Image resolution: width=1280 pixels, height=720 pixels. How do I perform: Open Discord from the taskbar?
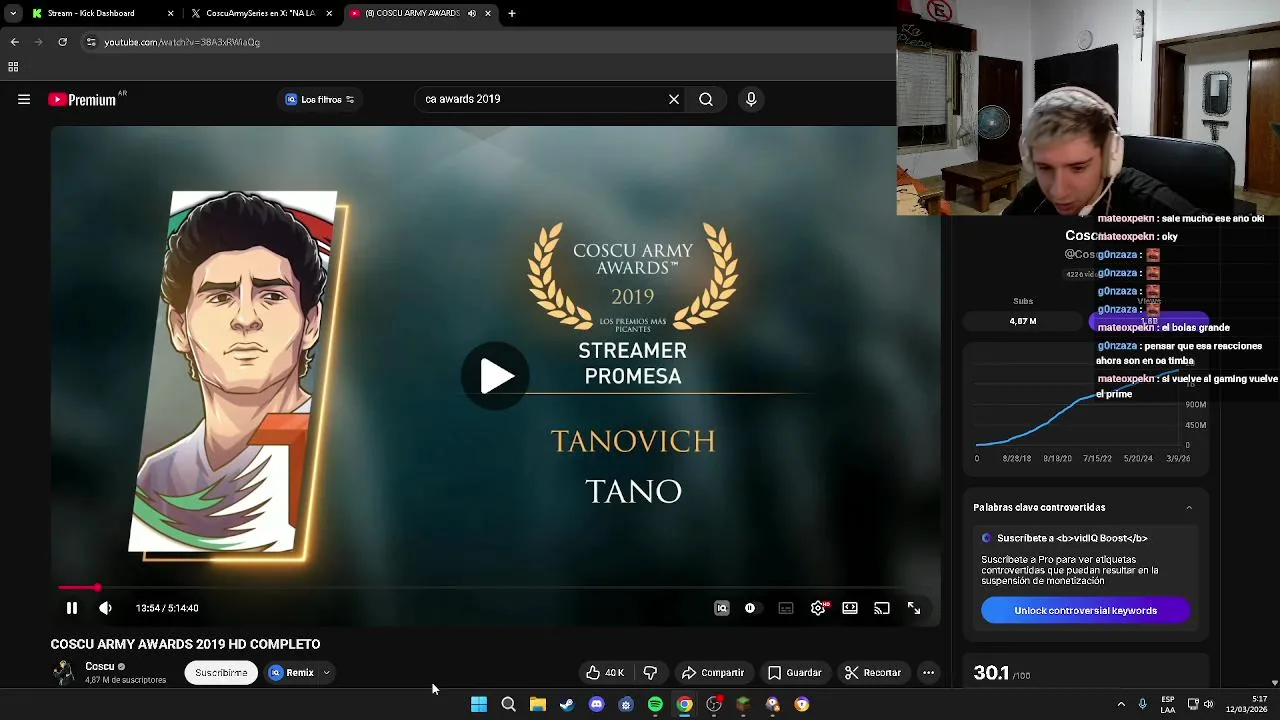[597, 705]
